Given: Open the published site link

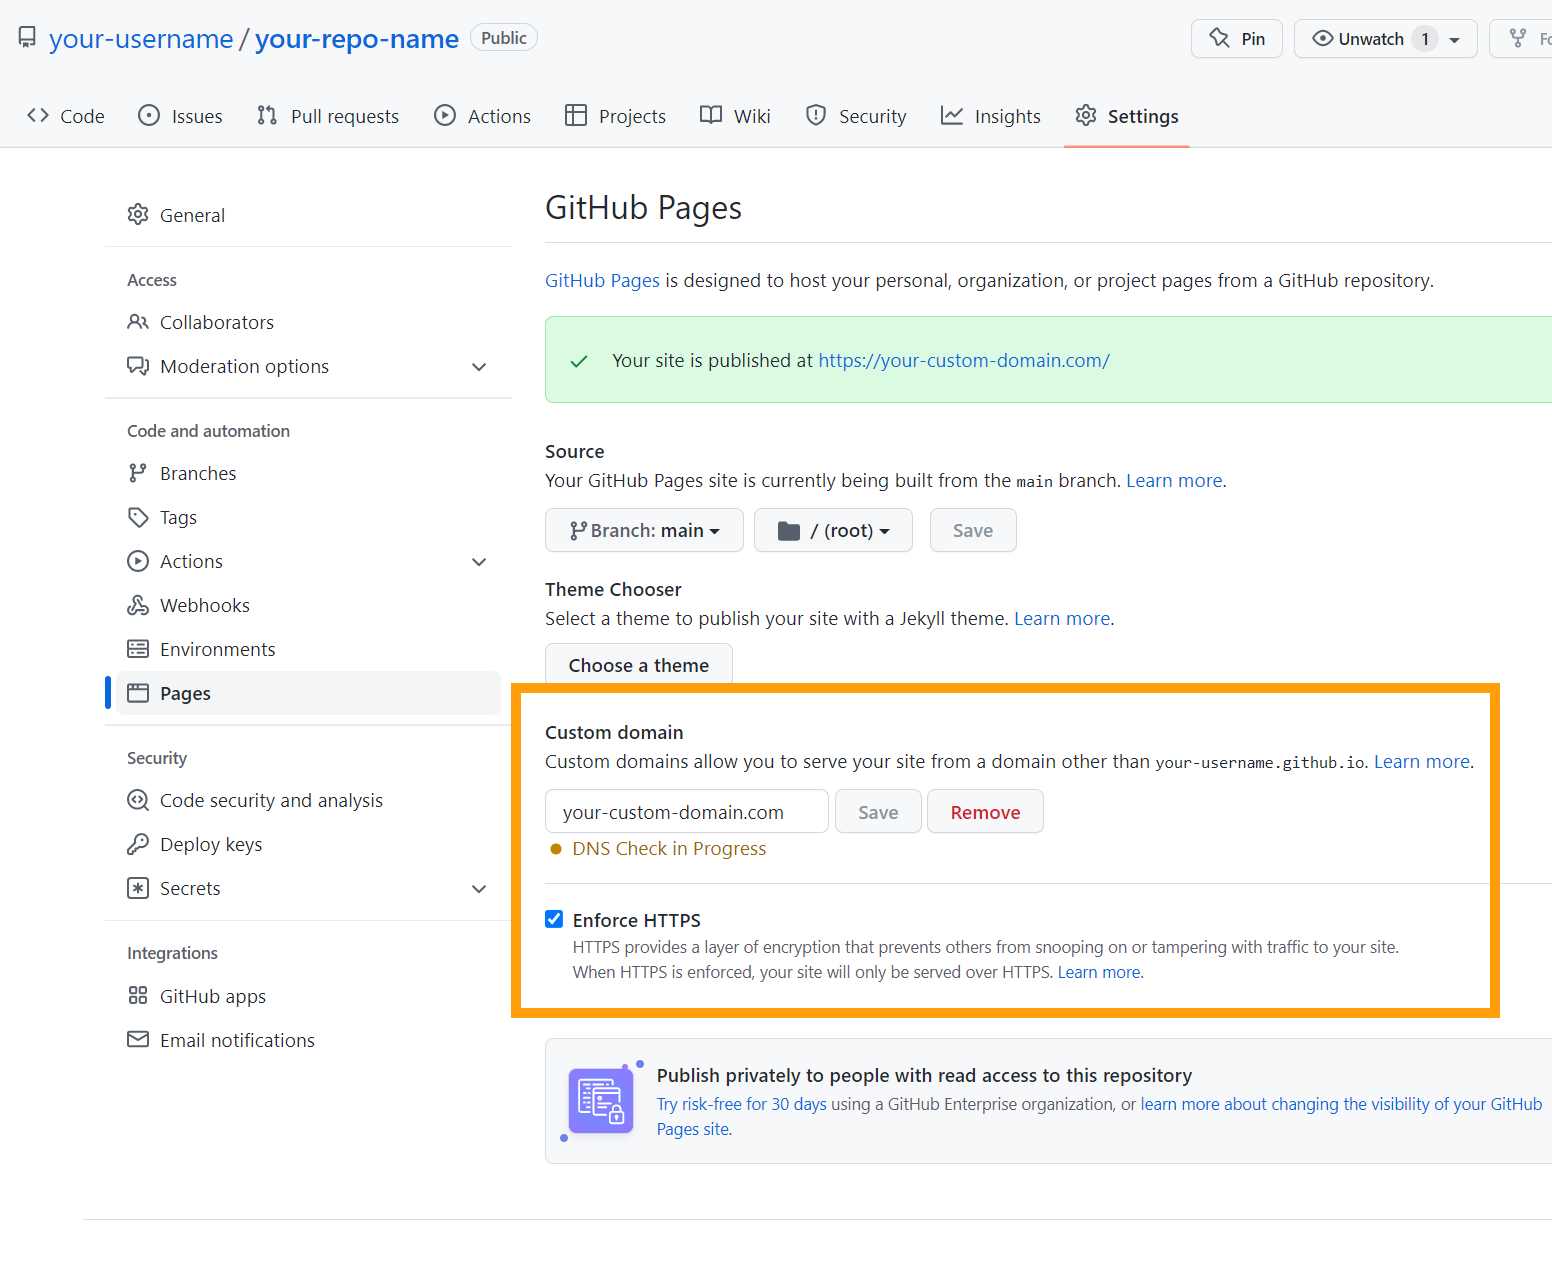Looking at the screenshot, I should click(963, 360).
